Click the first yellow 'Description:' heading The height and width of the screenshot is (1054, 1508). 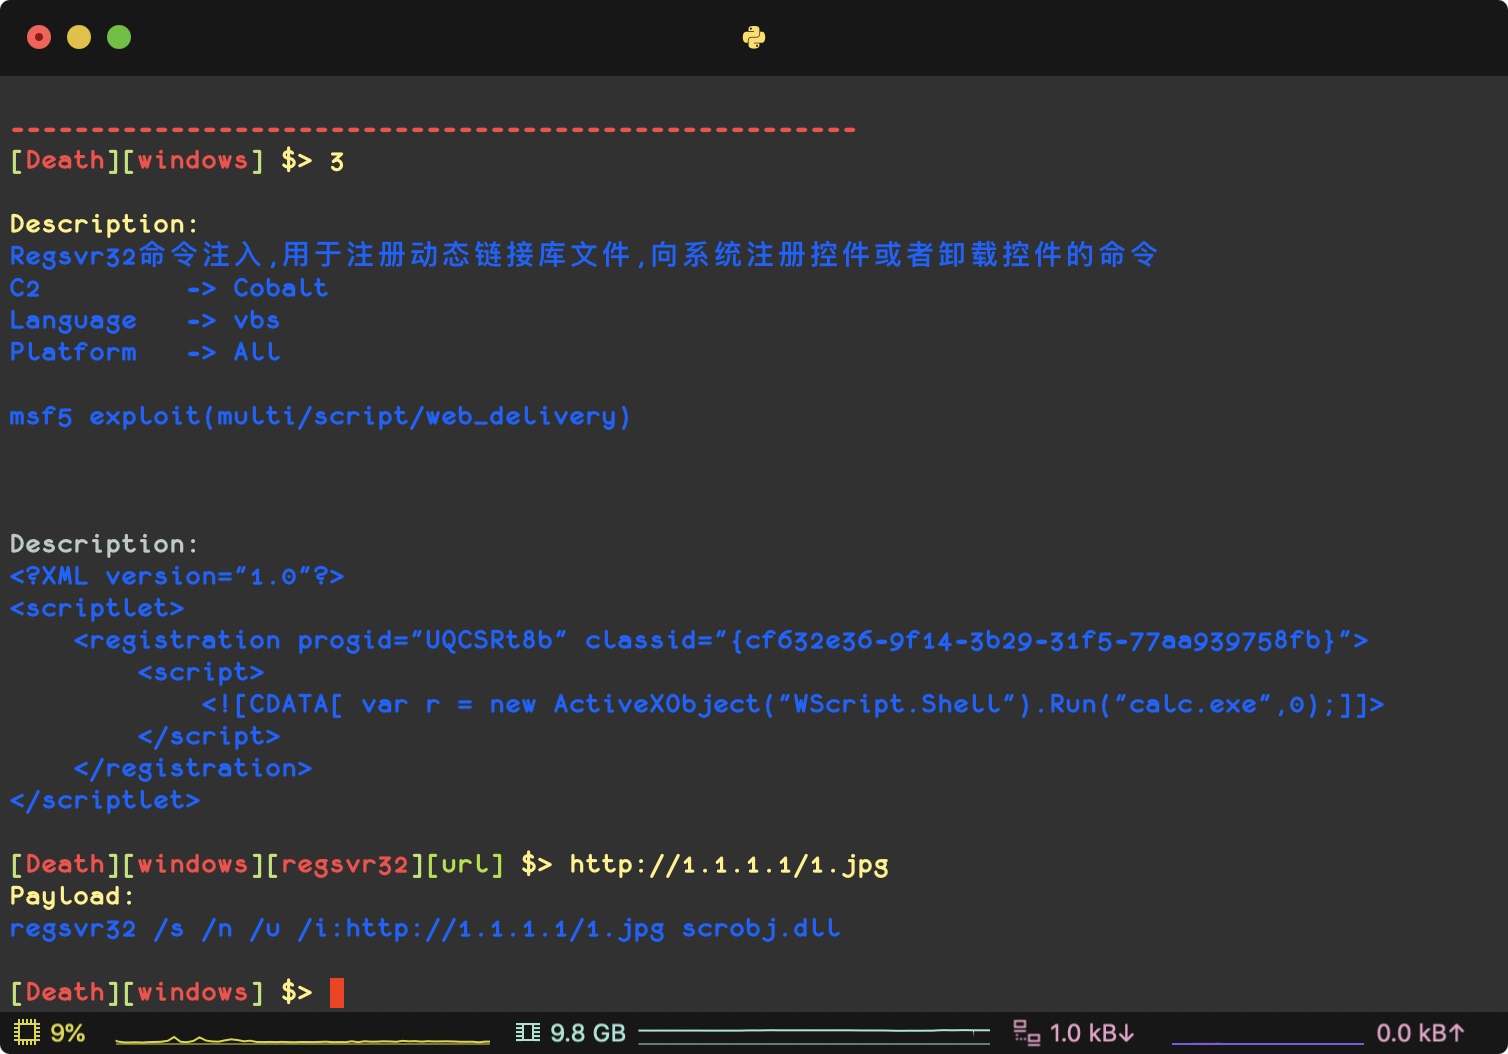point(104,224)
